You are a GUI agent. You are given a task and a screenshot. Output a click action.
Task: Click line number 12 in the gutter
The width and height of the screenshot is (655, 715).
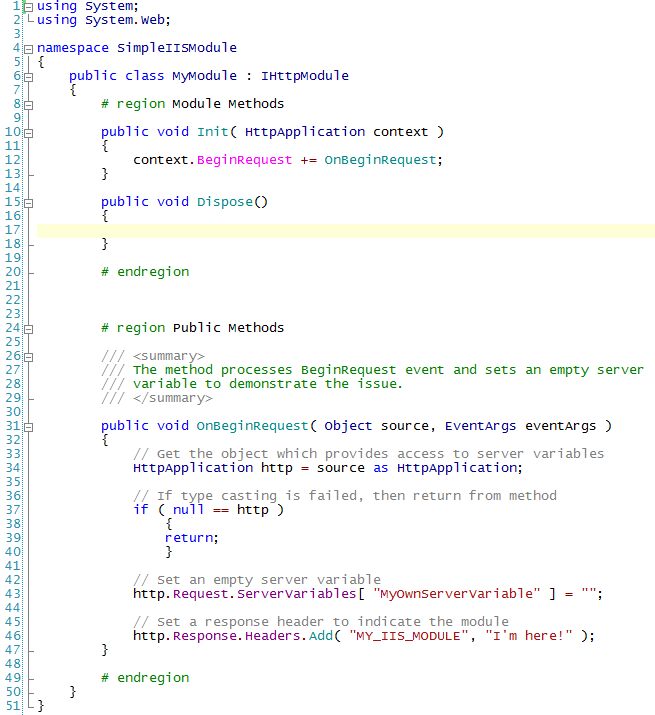pos(13,160)
